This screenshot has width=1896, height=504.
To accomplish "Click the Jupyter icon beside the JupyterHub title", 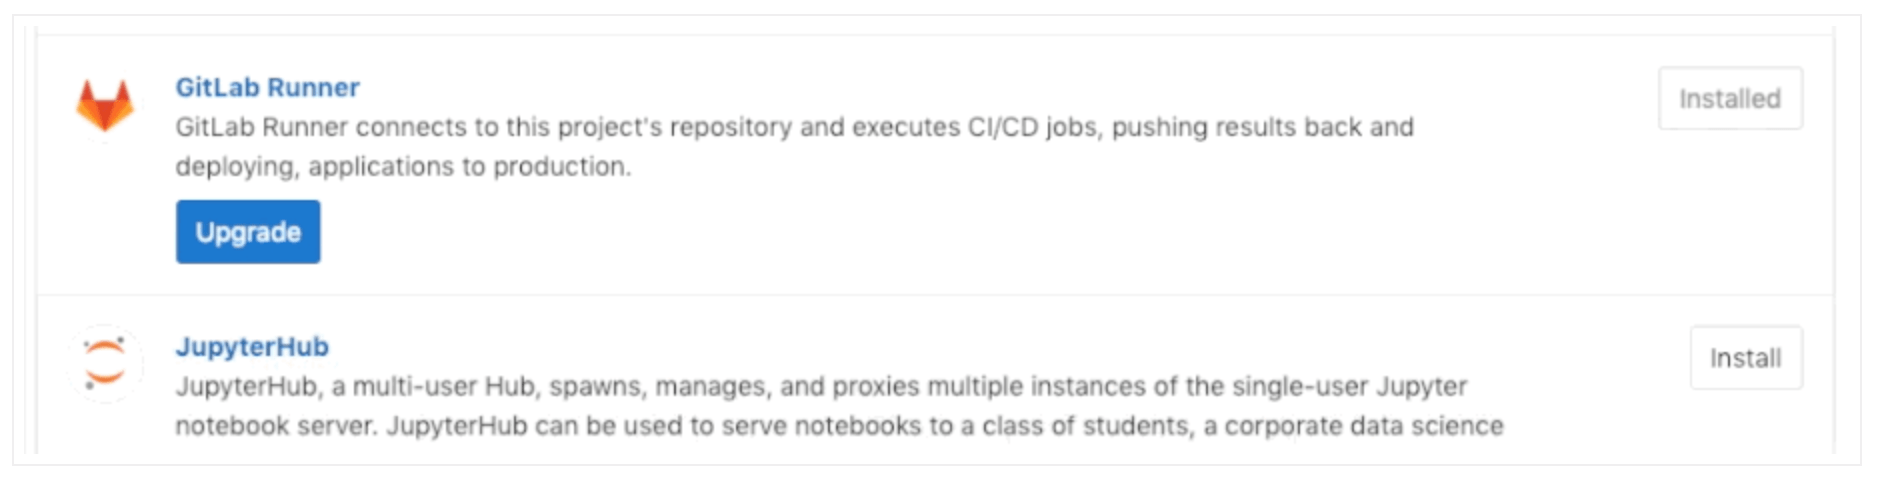I will 105,363.
